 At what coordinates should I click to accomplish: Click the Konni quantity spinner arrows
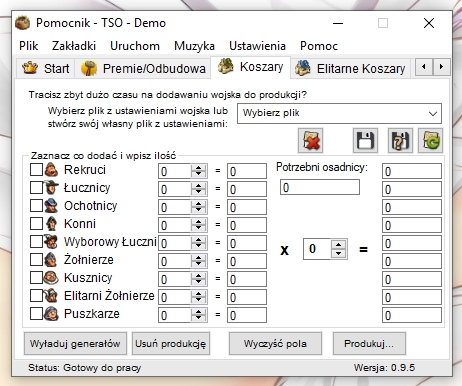tap(199, 225)
